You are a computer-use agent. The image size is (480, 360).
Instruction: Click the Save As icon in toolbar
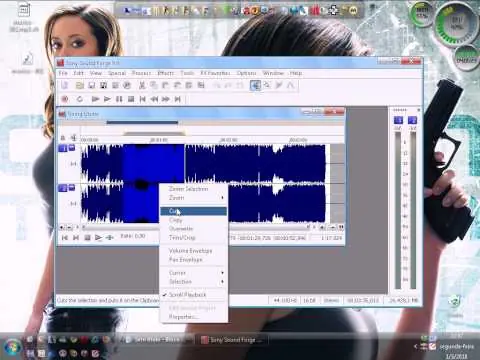103,85
